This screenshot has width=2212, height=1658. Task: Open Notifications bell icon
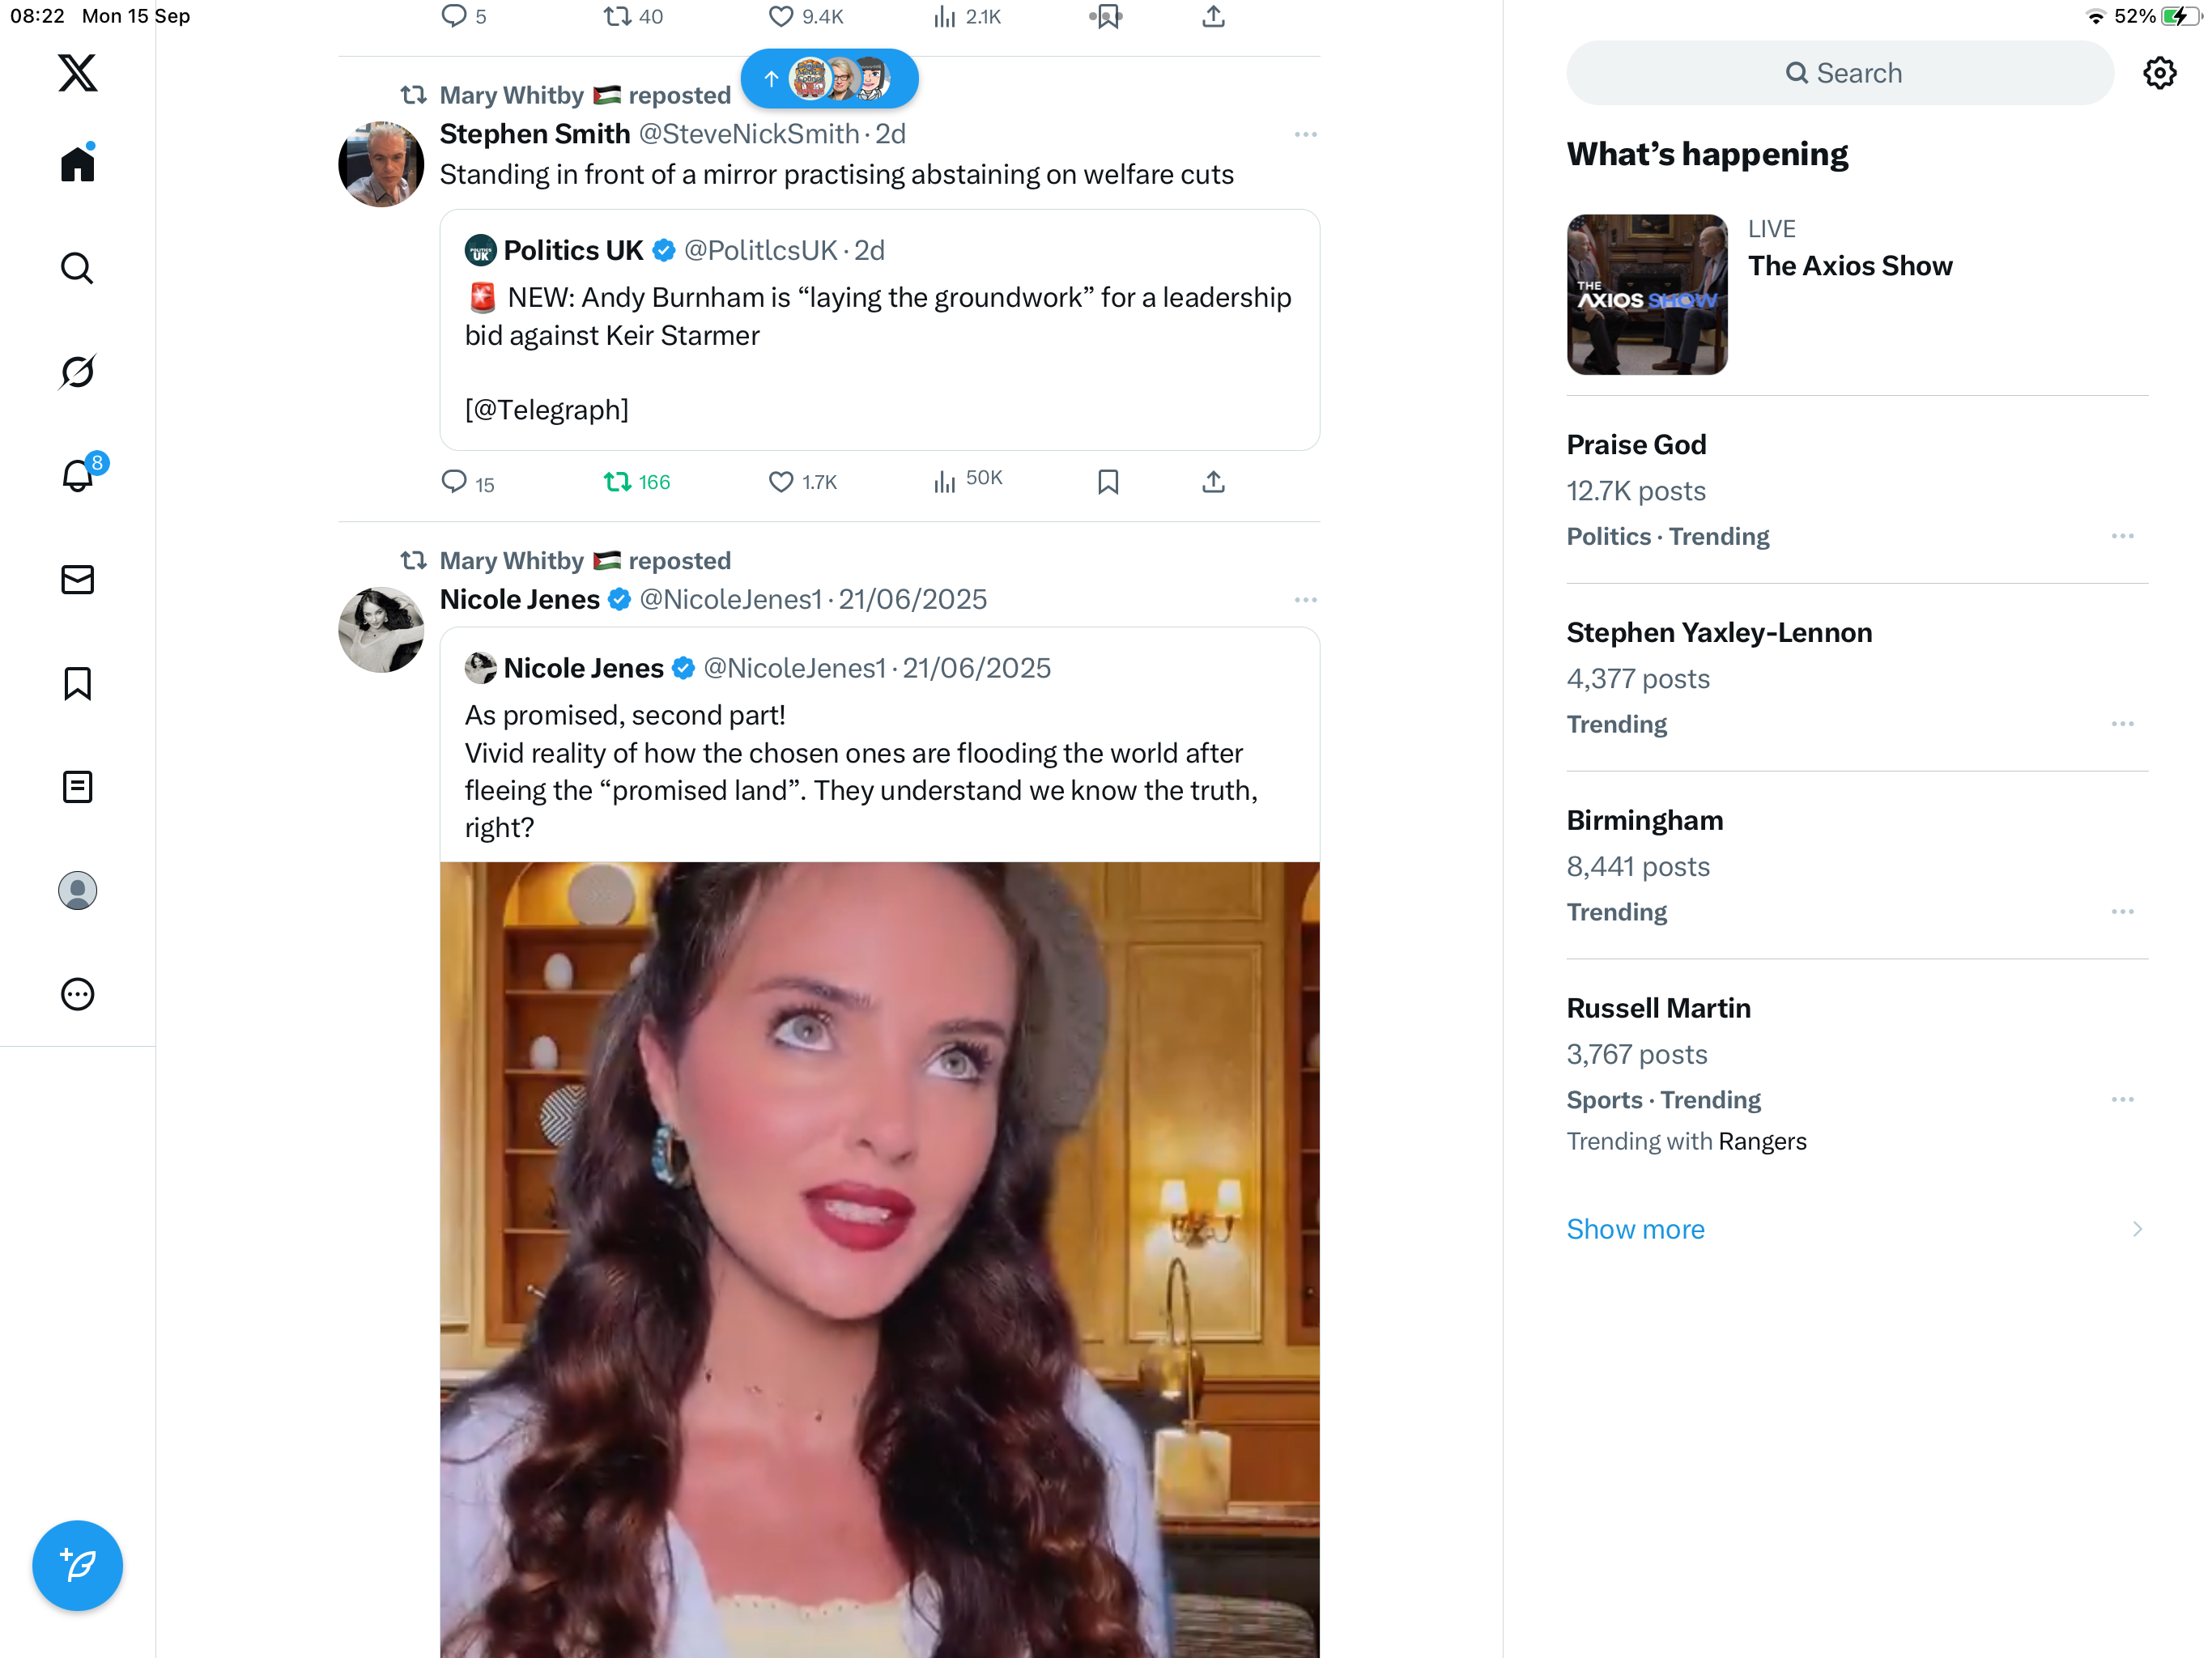(77, 476)
